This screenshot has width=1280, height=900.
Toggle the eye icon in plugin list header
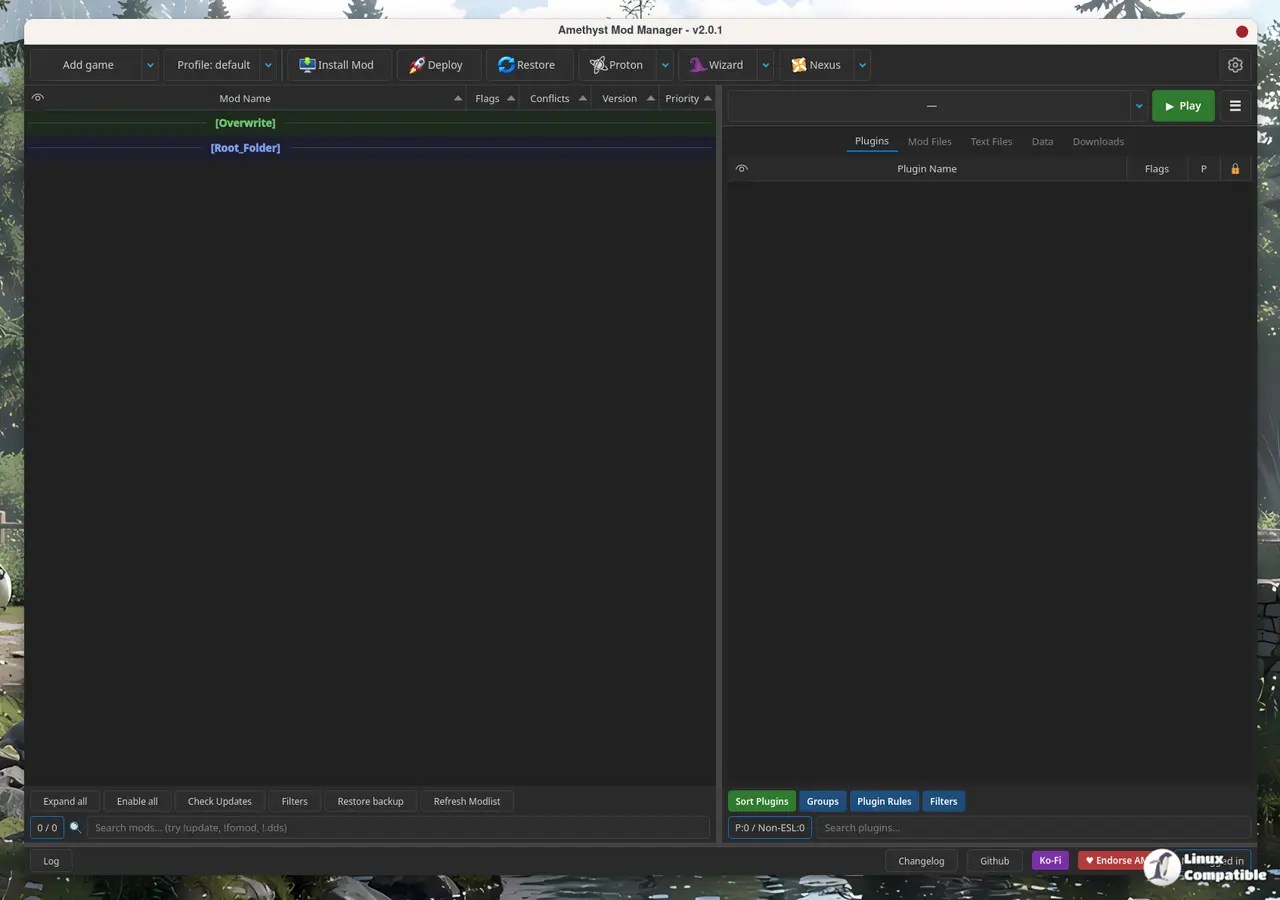point(742,169)
